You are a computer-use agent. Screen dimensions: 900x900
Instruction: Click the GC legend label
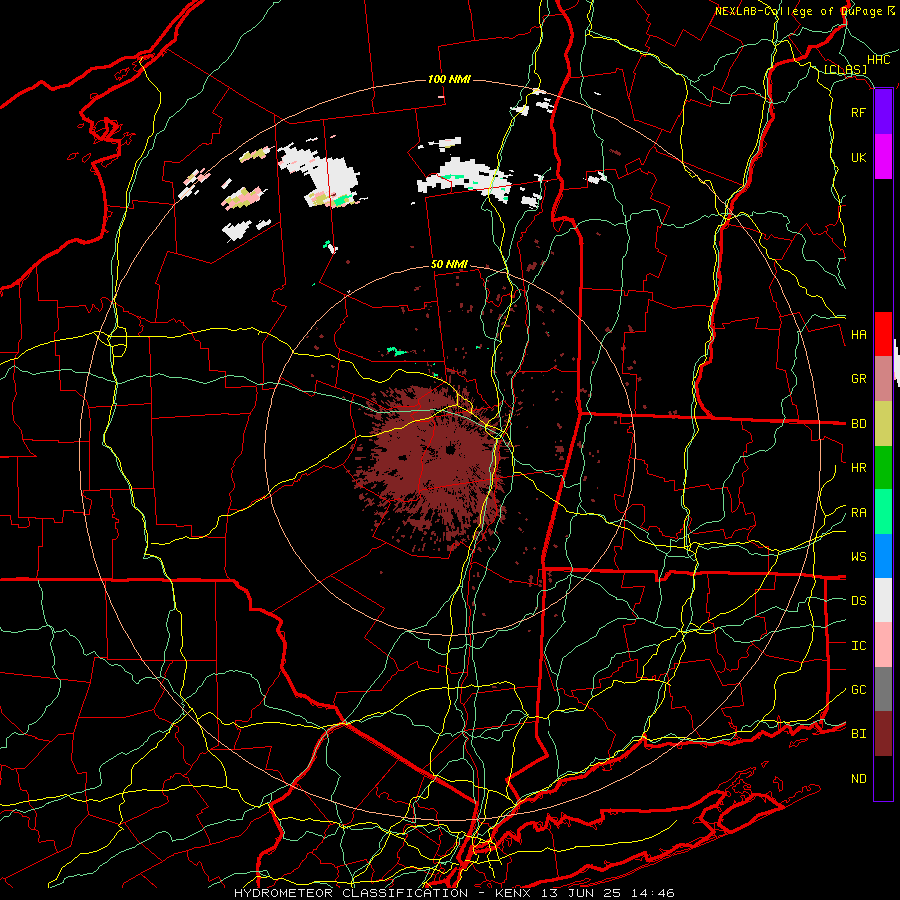(x=858, y=690)
